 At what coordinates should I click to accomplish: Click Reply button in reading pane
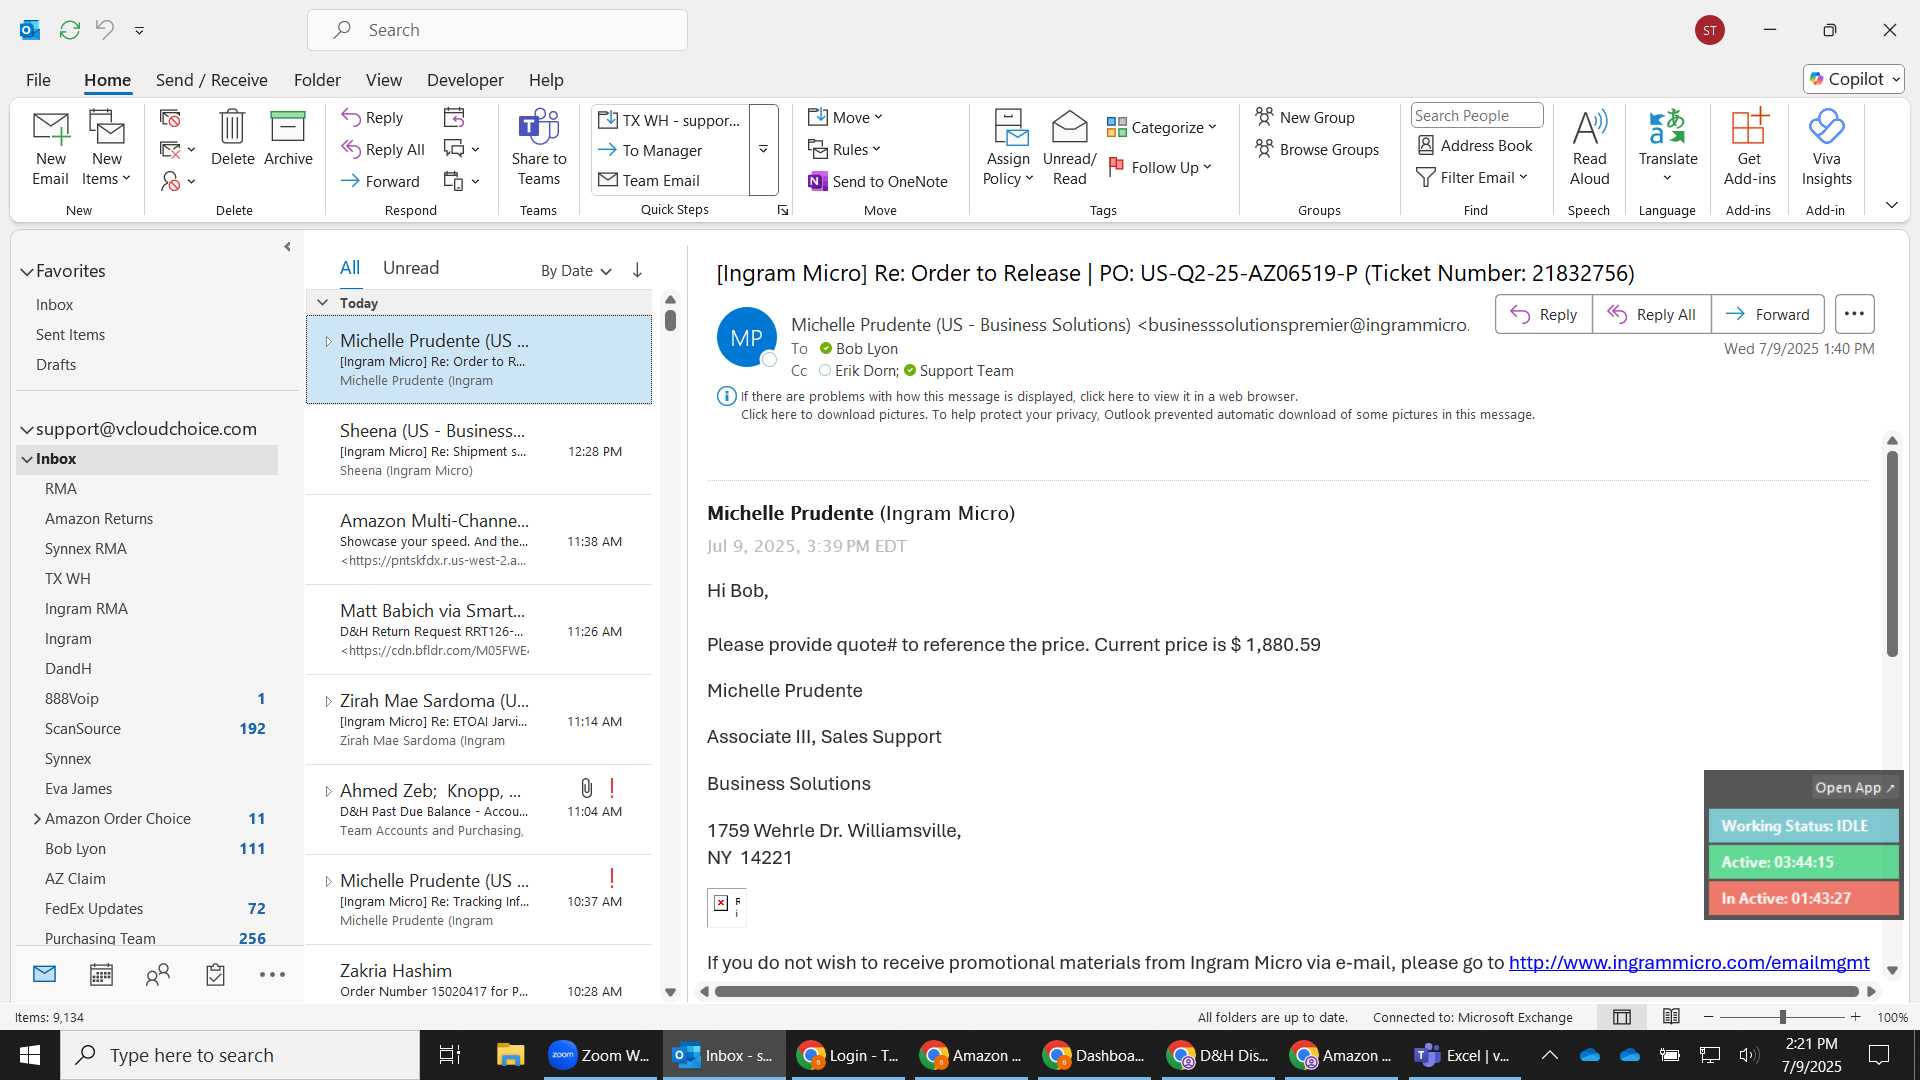point(1543,314)
